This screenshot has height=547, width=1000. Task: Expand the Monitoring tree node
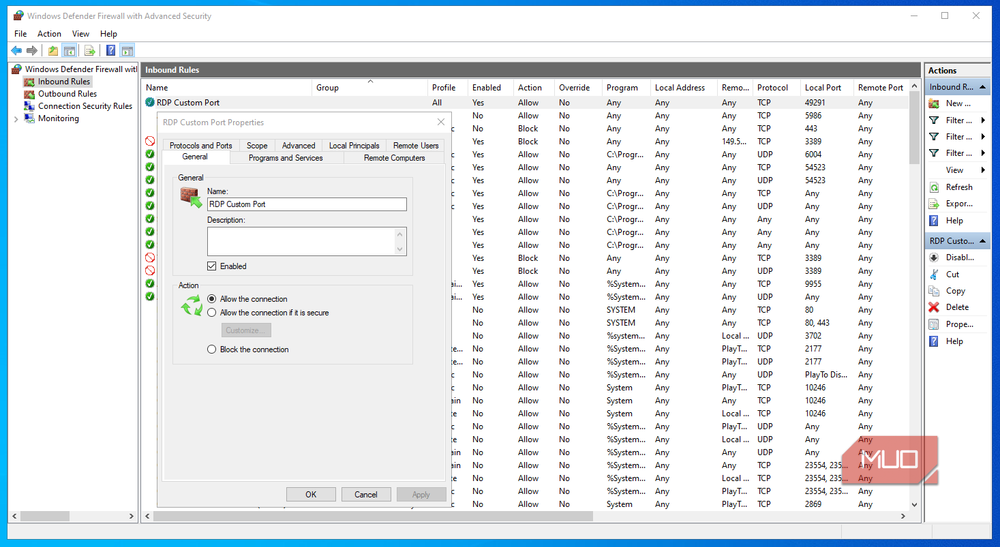coord(16,119)
